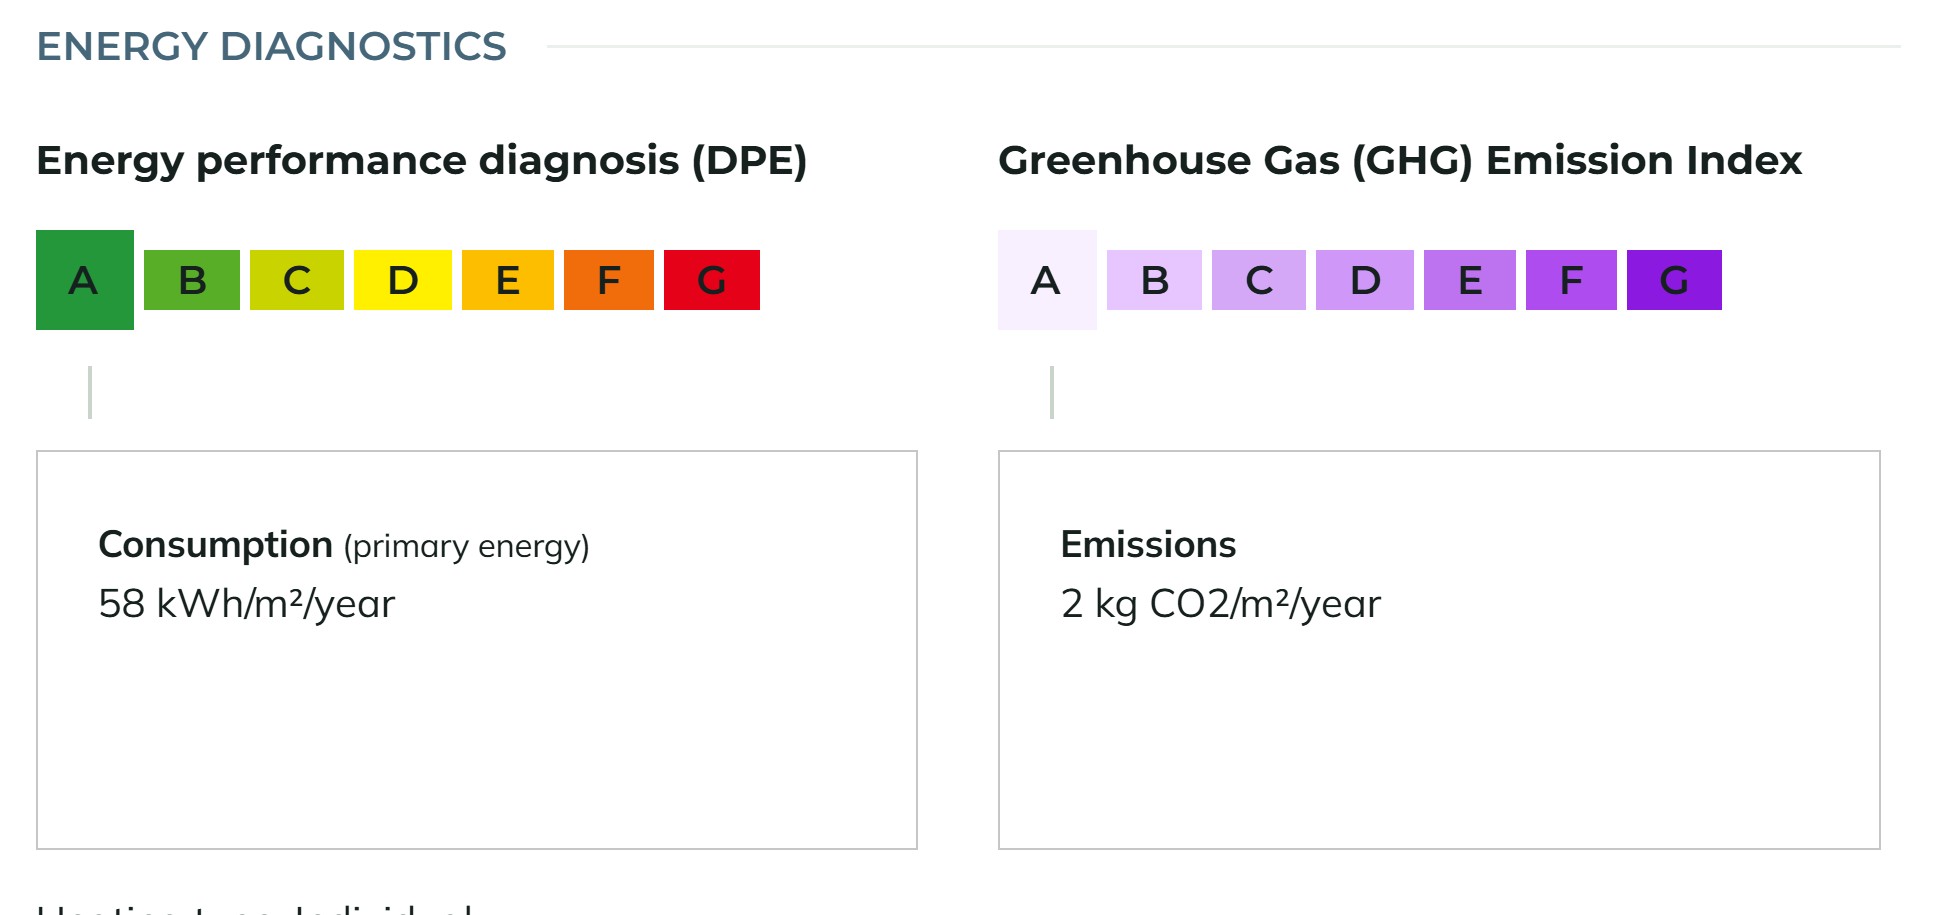1937x915 pixels.
Task: Select the yellow DPE rating D box
Action: 403,280
